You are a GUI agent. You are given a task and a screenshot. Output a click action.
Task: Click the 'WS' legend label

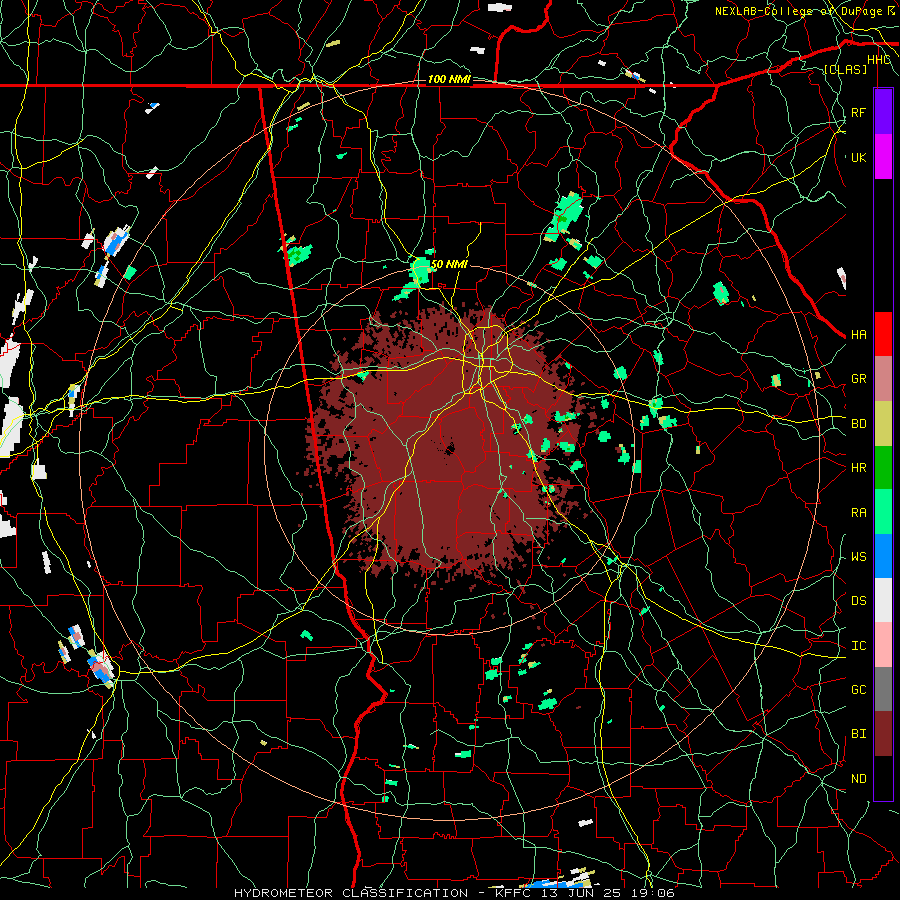point(858,557)
